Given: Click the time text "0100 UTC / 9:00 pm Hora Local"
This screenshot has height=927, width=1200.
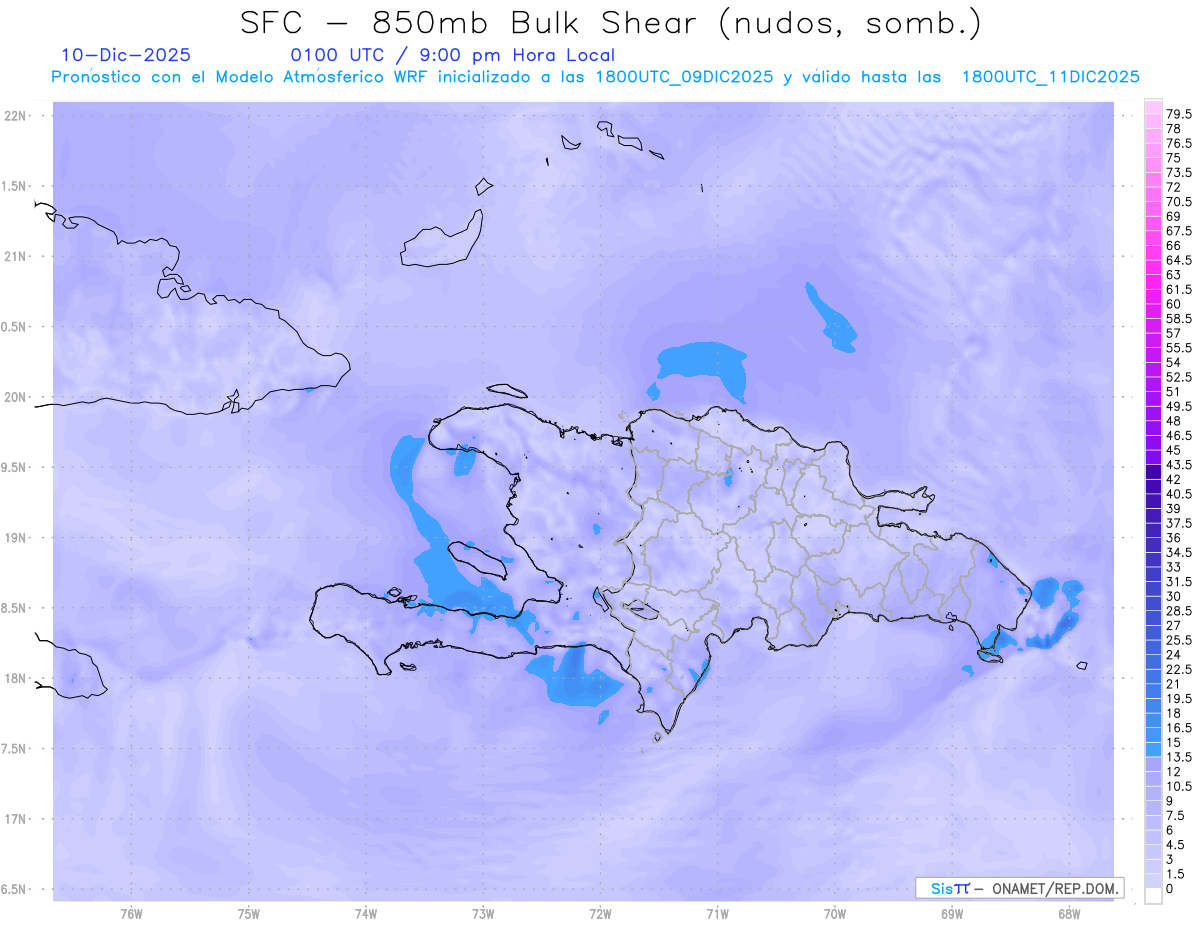Looking at the screenshot, I should 452,55.
